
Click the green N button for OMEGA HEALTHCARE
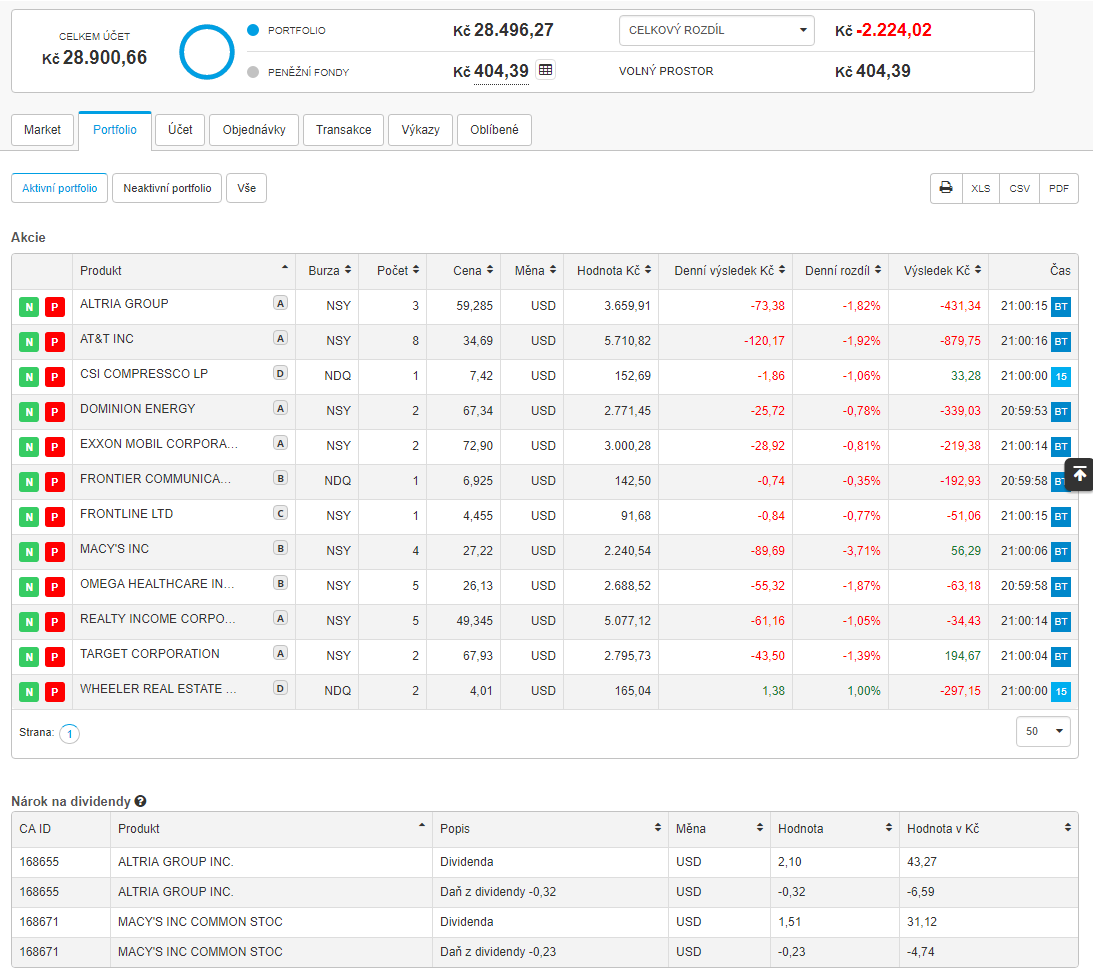[x=29, y=586]
